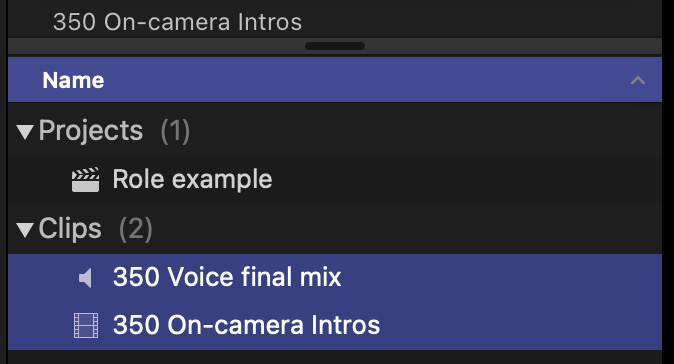Click the speaker icon for Voice final mix
This screenshot has height=364, width=674.
pos(86,278)
